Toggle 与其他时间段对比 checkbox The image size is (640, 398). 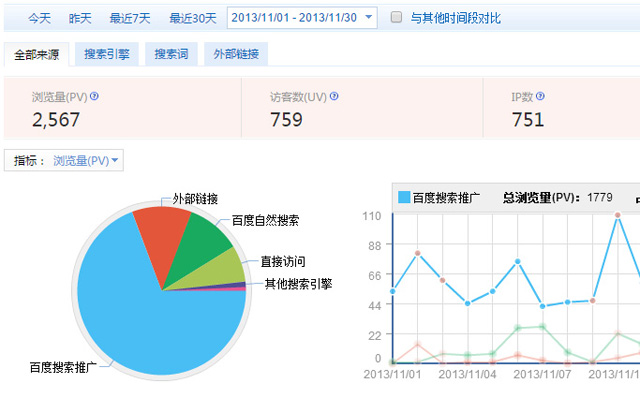[396, 17]
